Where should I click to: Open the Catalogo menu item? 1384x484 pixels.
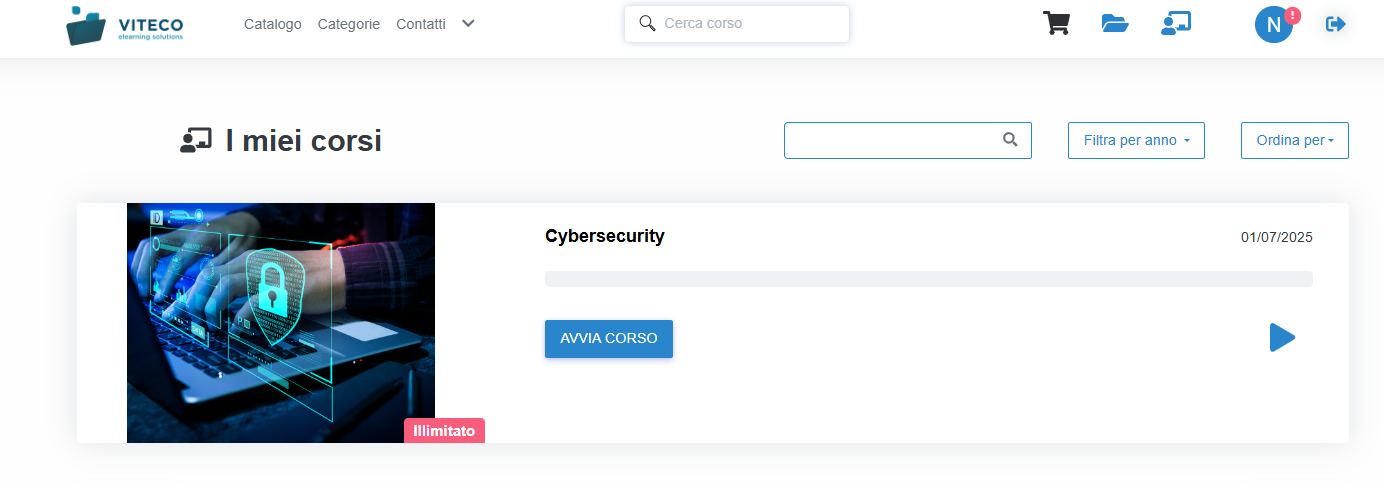272,24
